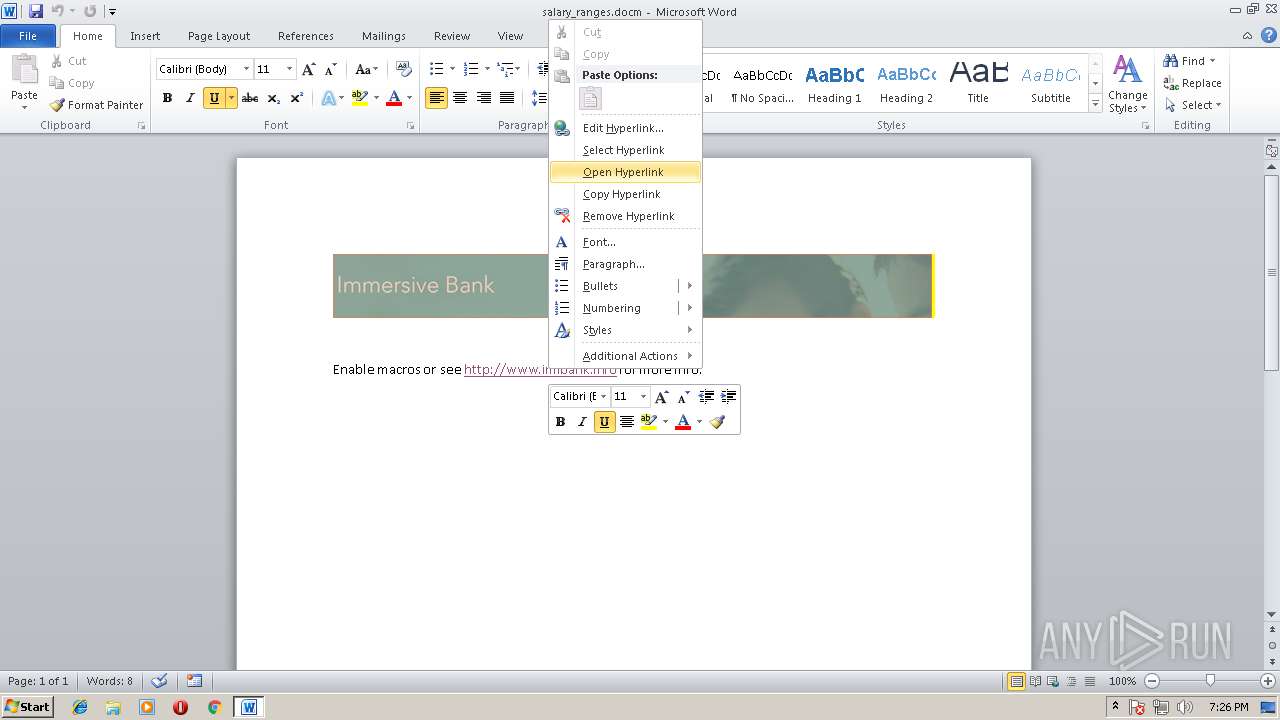1280x720 pixels.
Task: Expand Additional Actions submenu
Action: point(625,356)
